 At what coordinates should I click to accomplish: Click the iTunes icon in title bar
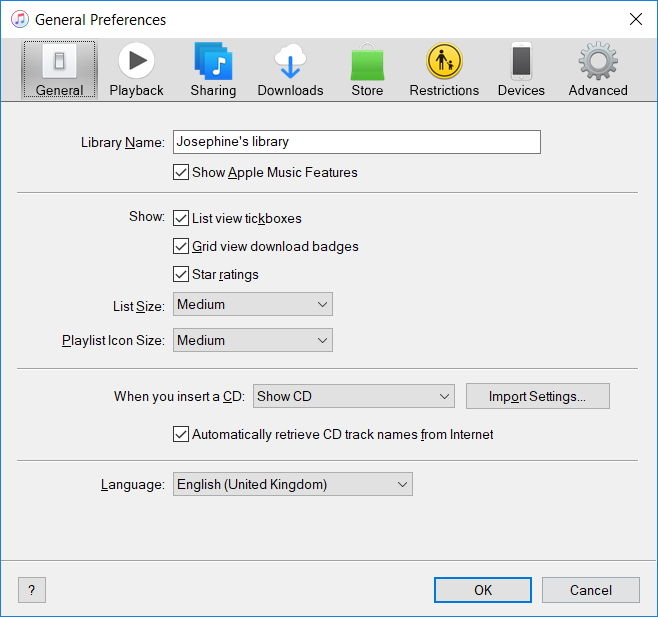tap(20, 19)
